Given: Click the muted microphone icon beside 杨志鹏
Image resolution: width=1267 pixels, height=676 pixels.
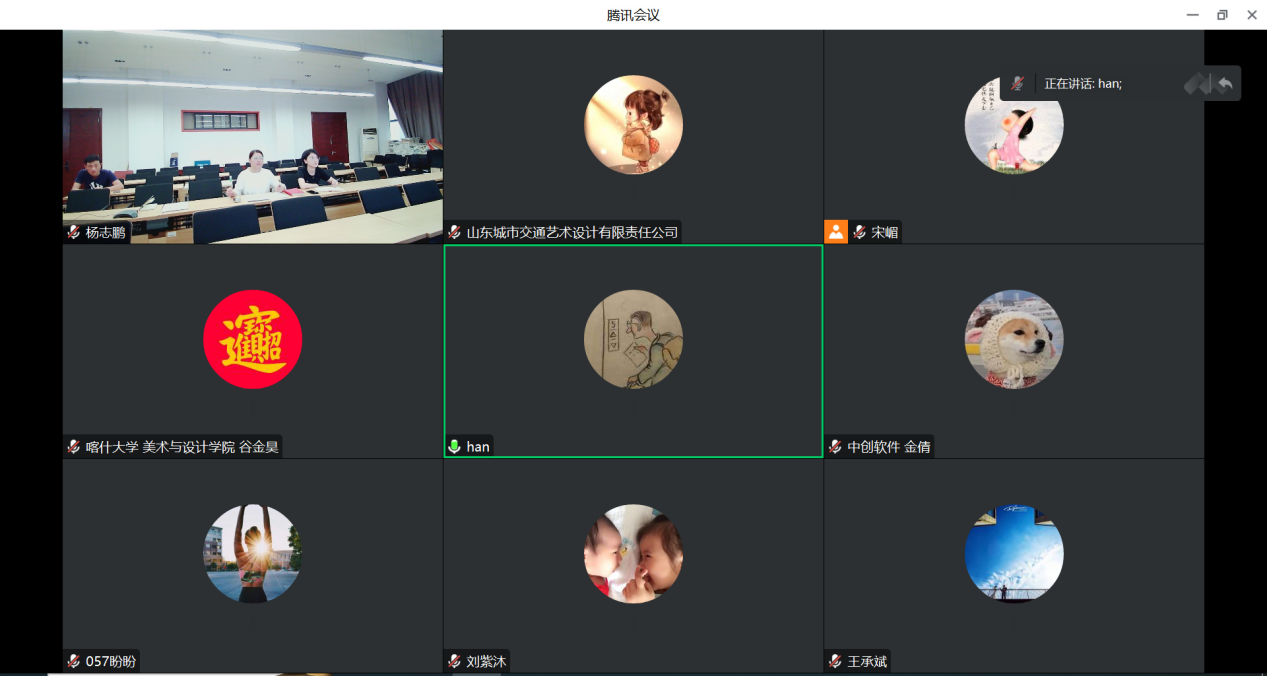Looking at the screenshot, I should [x=73, y=232].
